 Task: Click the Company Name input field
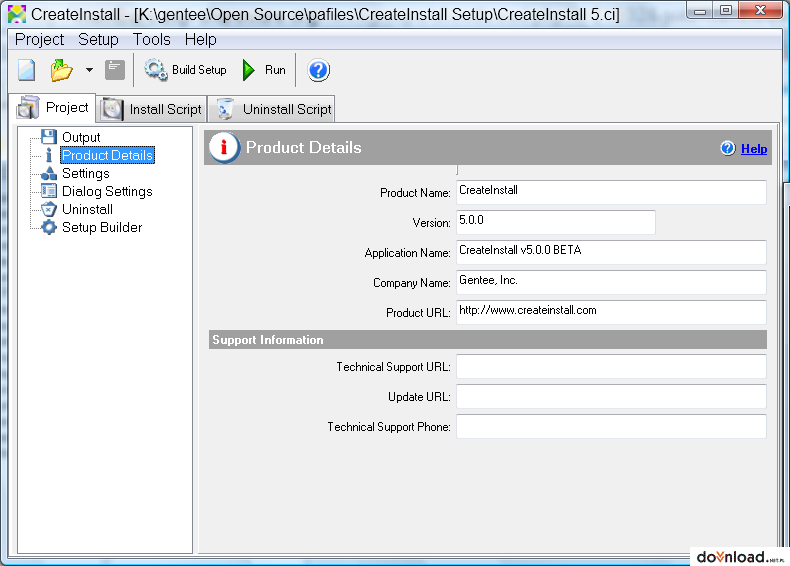pos(611,282)
